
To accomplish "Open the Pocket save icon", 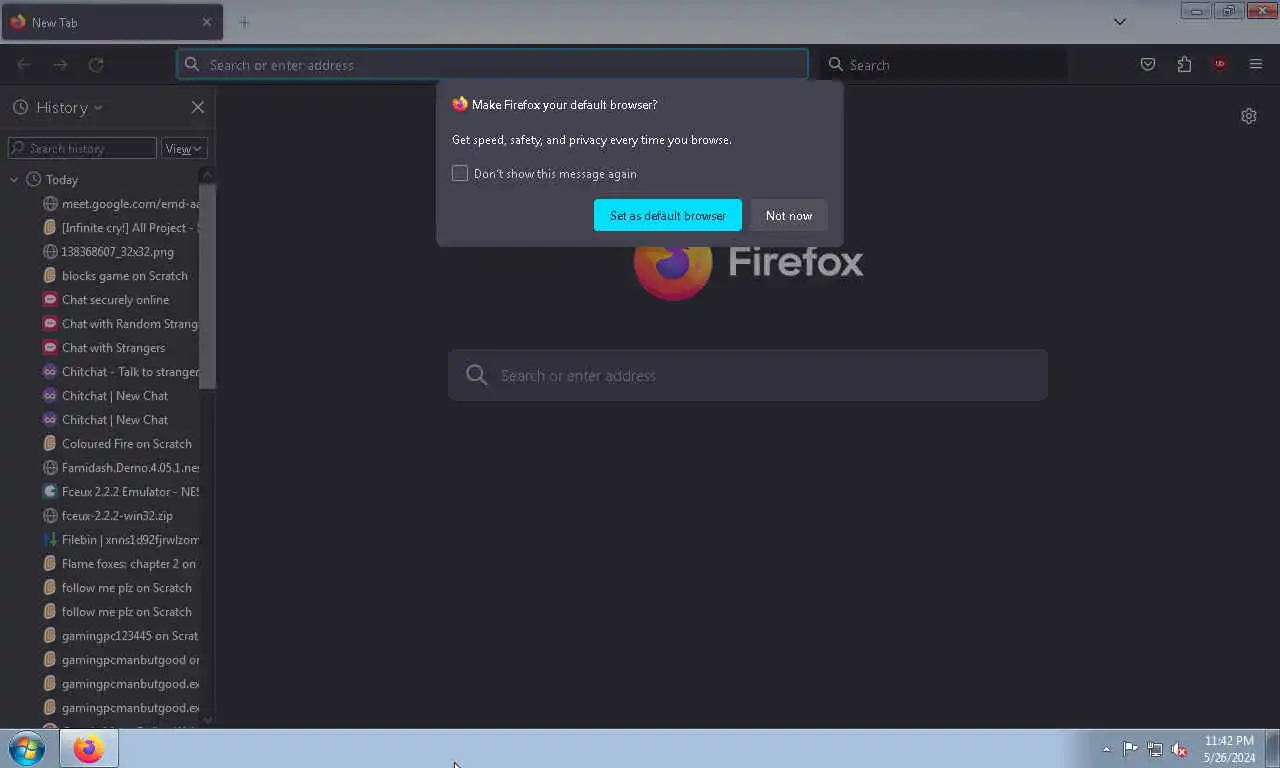I will point(1148,64).
